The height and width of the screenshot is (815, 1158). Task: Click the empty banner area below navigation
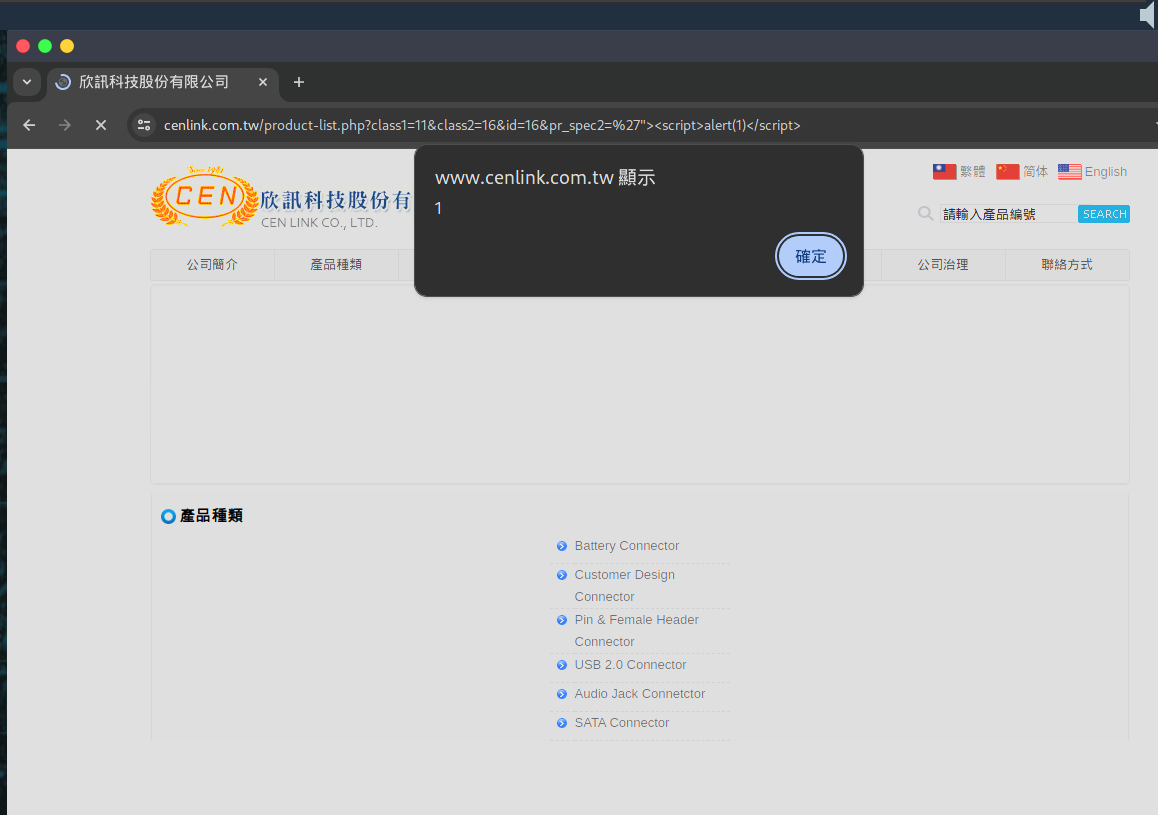[640, 385]
